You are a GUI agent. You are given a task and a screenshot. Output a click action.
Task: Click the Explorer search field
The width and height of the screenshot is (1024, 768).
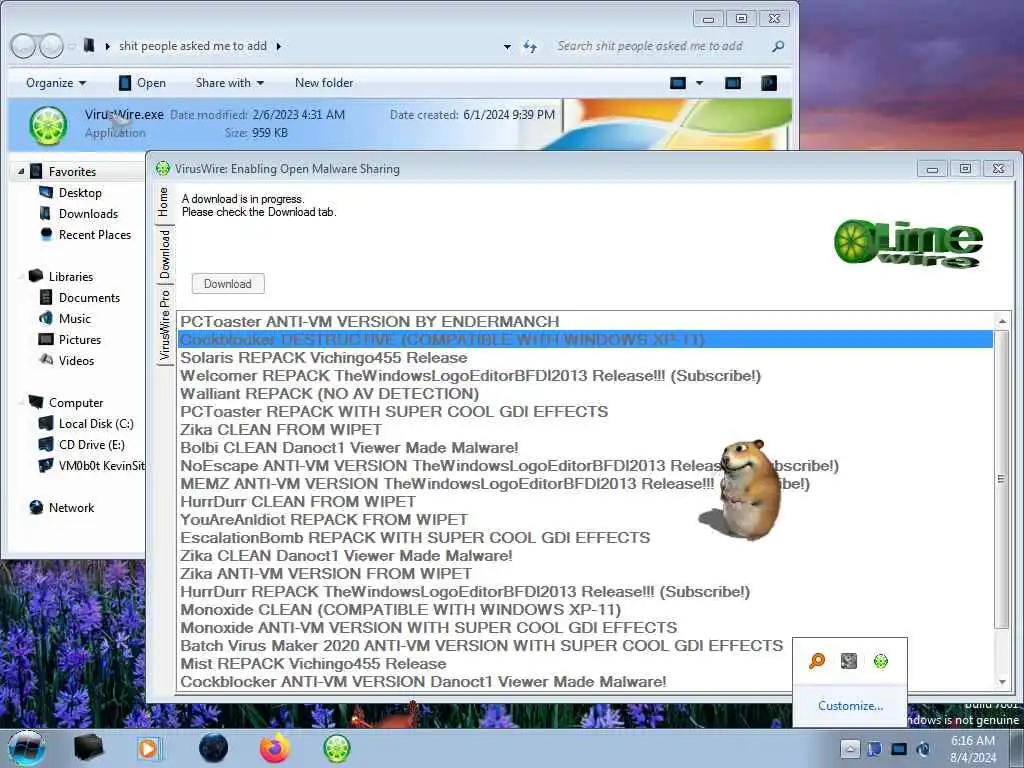click(661, 46)
